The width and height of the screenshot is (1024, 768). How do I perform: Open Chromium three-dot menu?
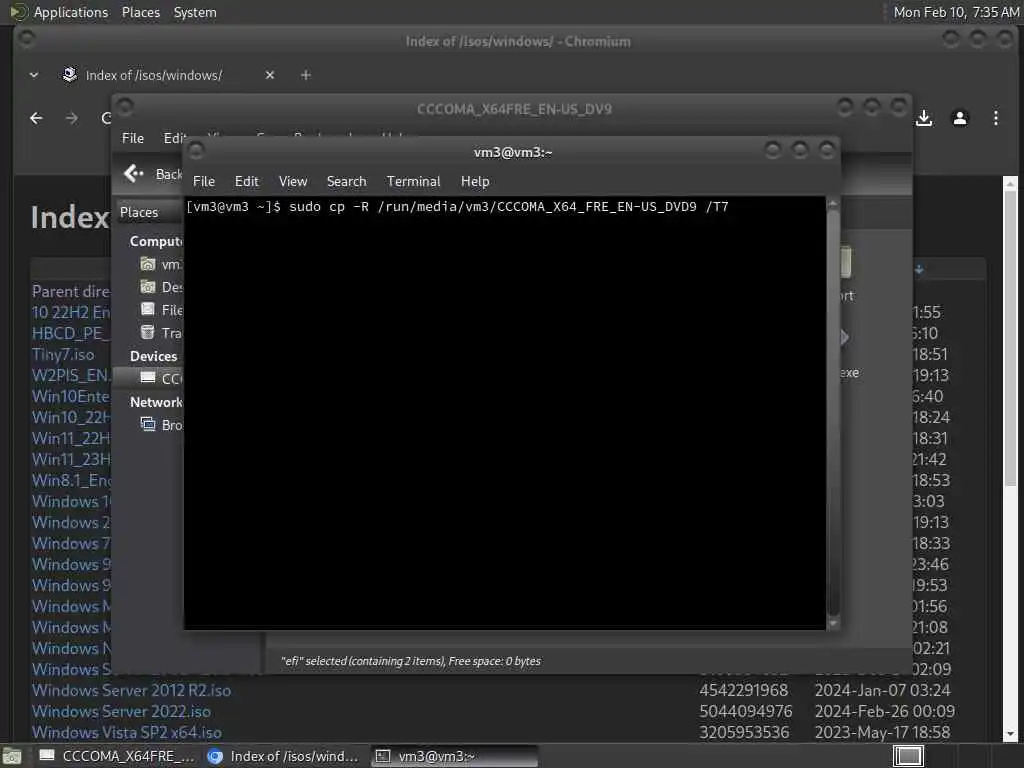[996, 118]
